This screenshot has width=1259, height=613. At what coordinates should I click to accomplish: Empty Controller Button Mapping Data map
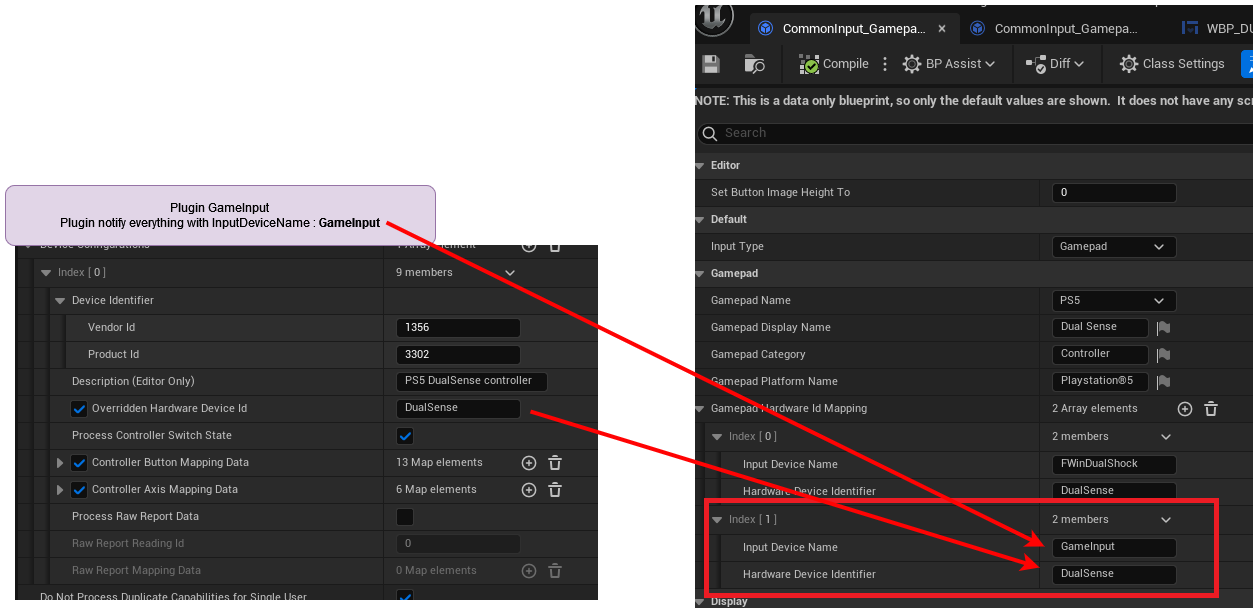click(x=555, y=463)
